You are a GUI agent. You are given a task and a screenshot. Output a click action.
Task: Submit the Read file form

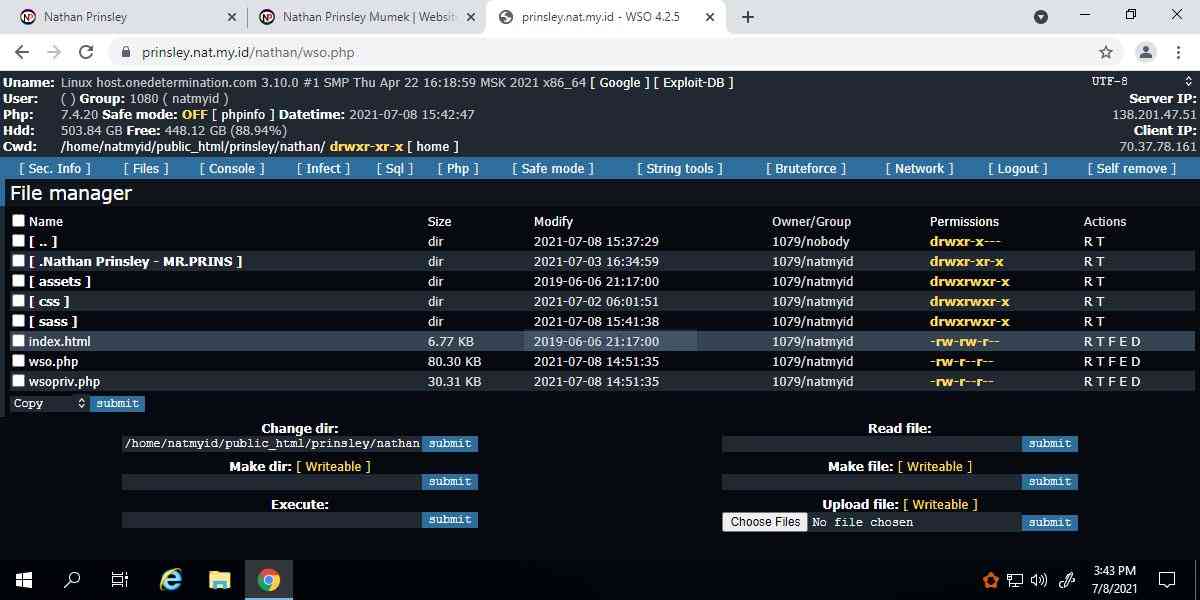click(1050, 443)
